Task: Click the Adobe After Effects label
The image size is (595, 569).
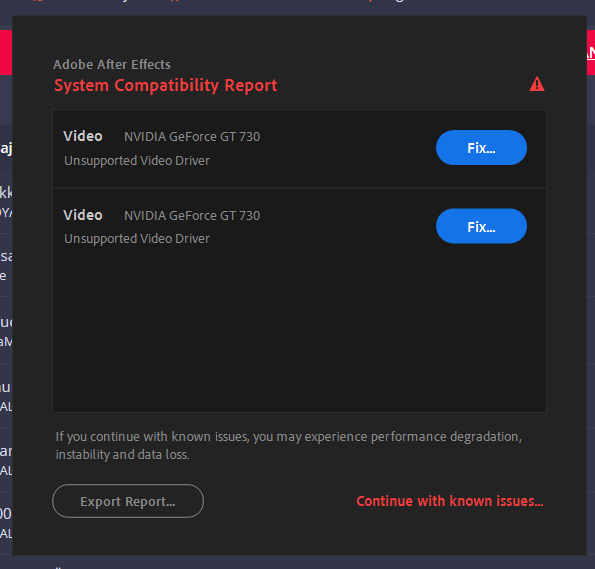Action: click(x=112, y=65)
